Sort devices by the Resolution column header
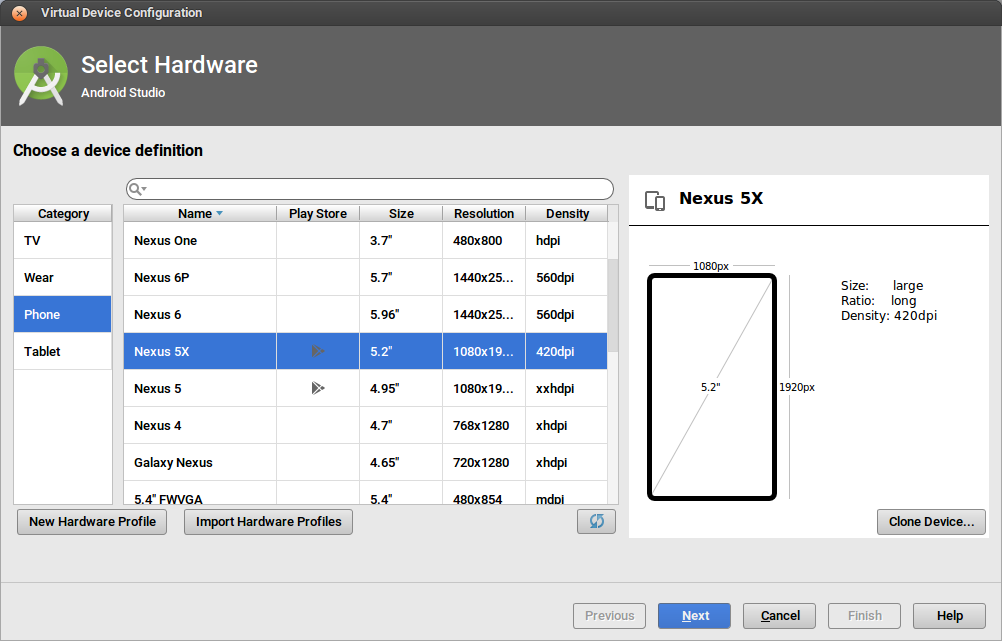 pyautogui.click(x=484, y=213)
